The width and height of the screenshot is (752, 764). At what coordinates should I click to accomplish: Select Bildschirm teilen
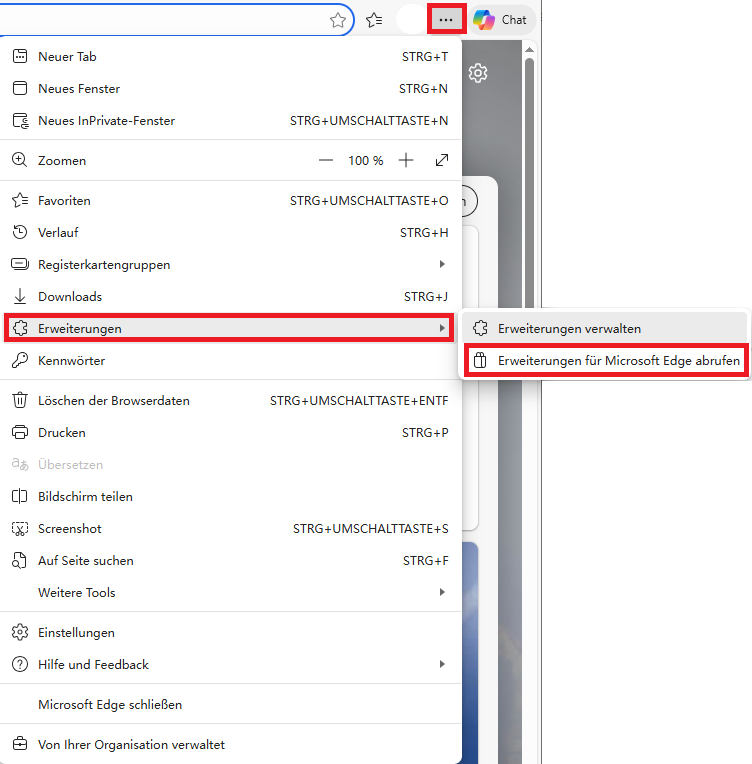point(231,497)
